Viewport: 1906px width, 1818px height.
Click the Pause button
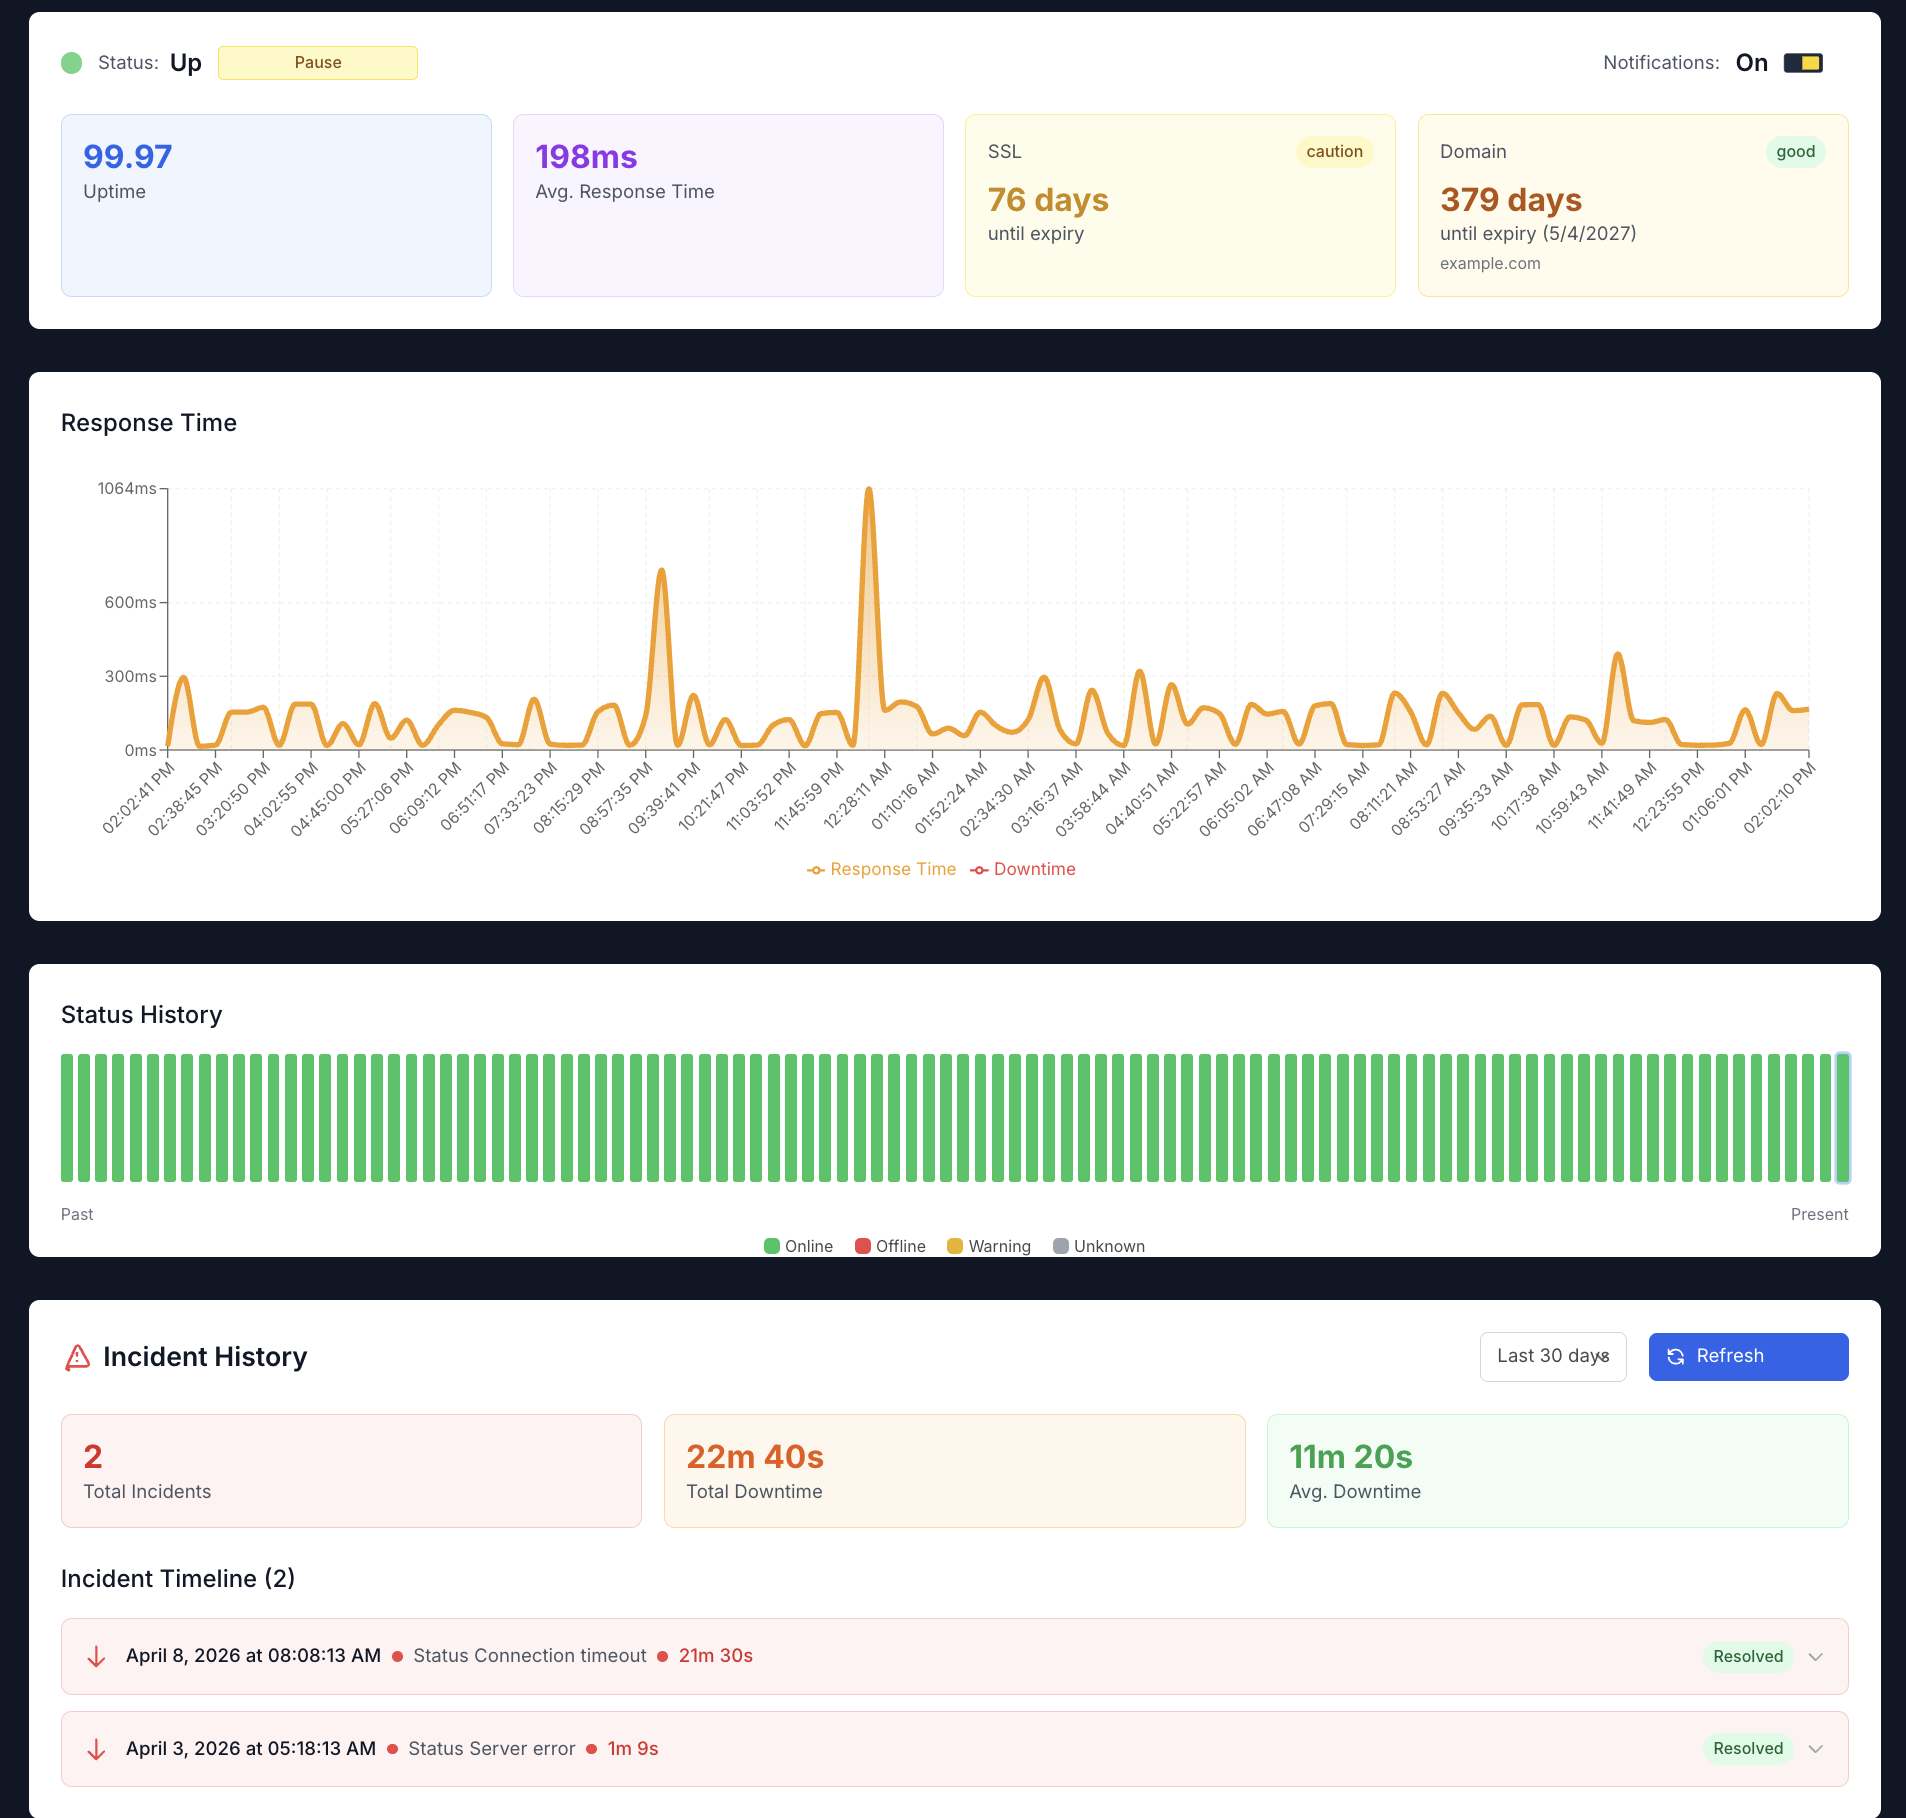pyautogui.click(x=317, y=62)
